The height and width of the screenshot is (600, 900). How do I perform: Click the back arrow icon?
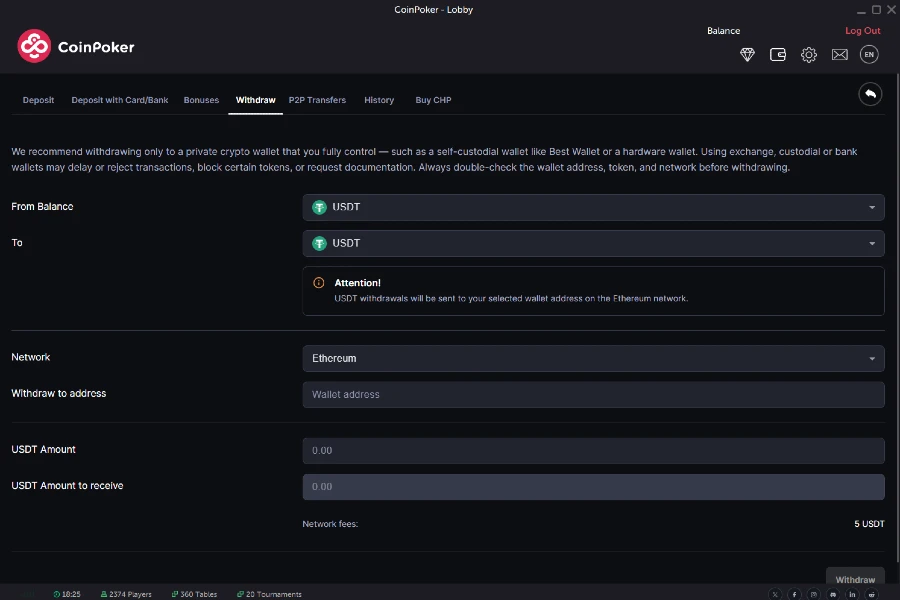(869, 93)
